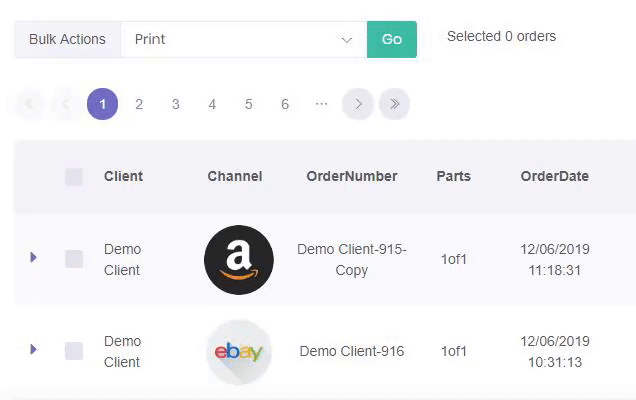
Task: Click the previous page arrow
Action: click(x=66, y=104)
